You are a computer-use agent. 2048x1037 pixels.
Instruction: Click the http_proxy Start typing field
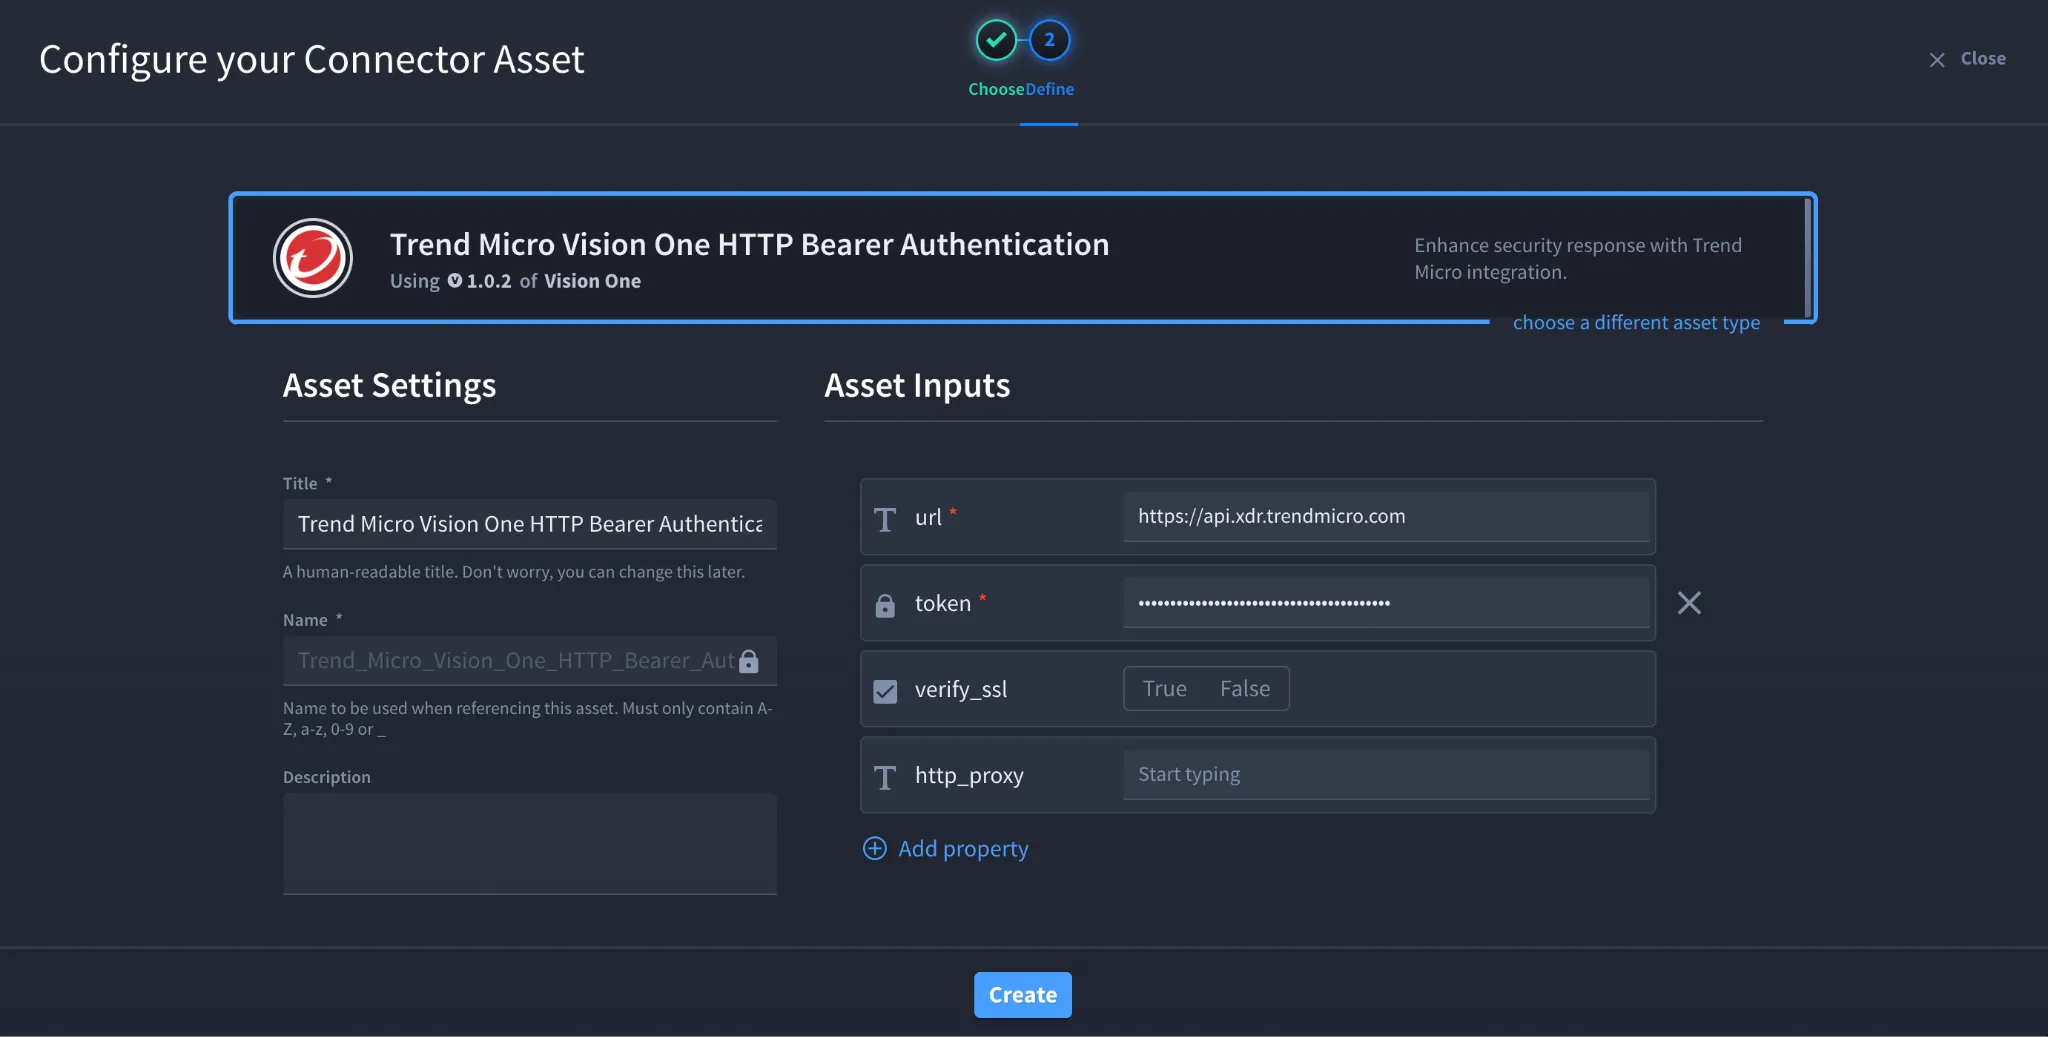(x=1386, y=774)
